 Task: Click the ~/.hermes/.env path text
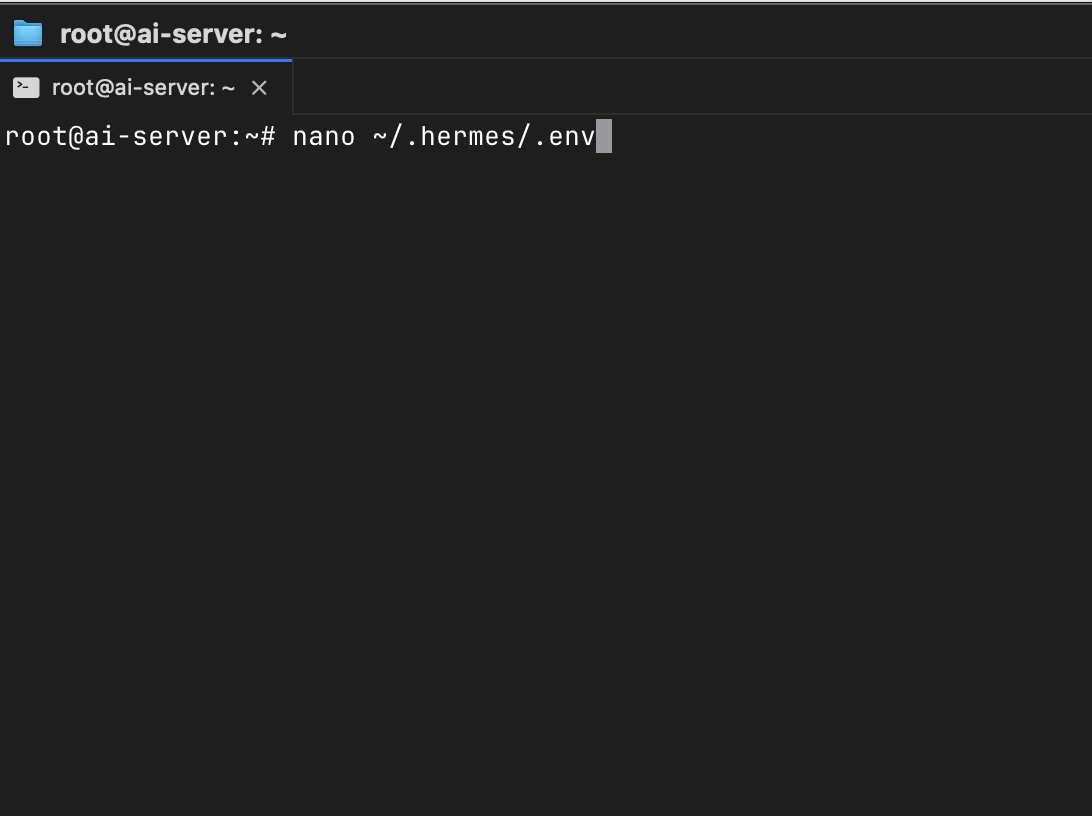(x=484, y=136)
